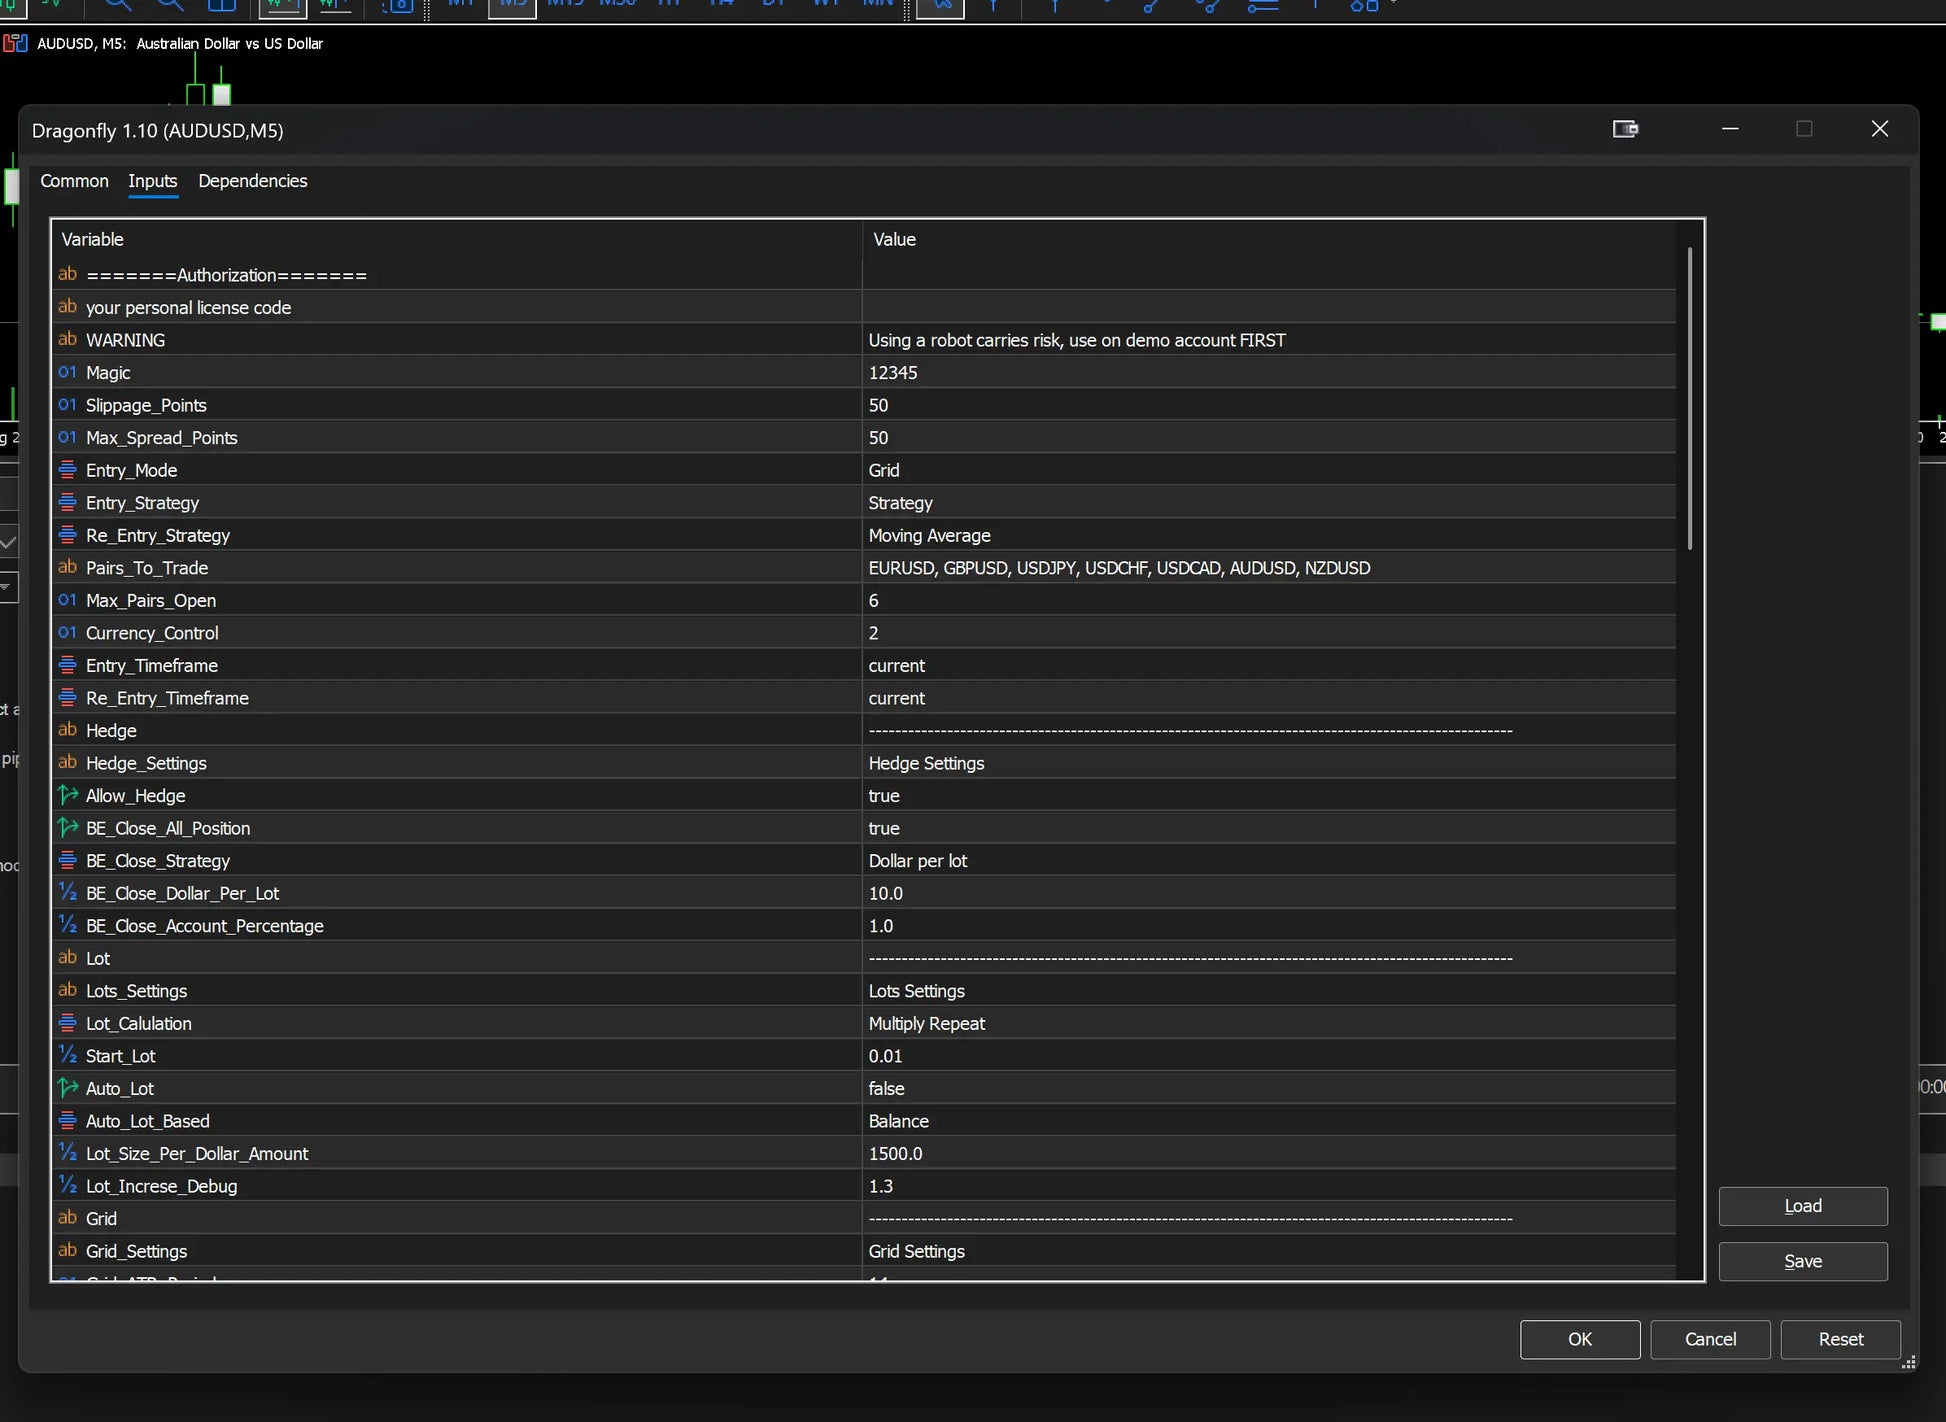The height and width of the screenshot is (1422, 1946).
Task: Click the enum icon beside Entry_Mode
Action: coord(67,470)
